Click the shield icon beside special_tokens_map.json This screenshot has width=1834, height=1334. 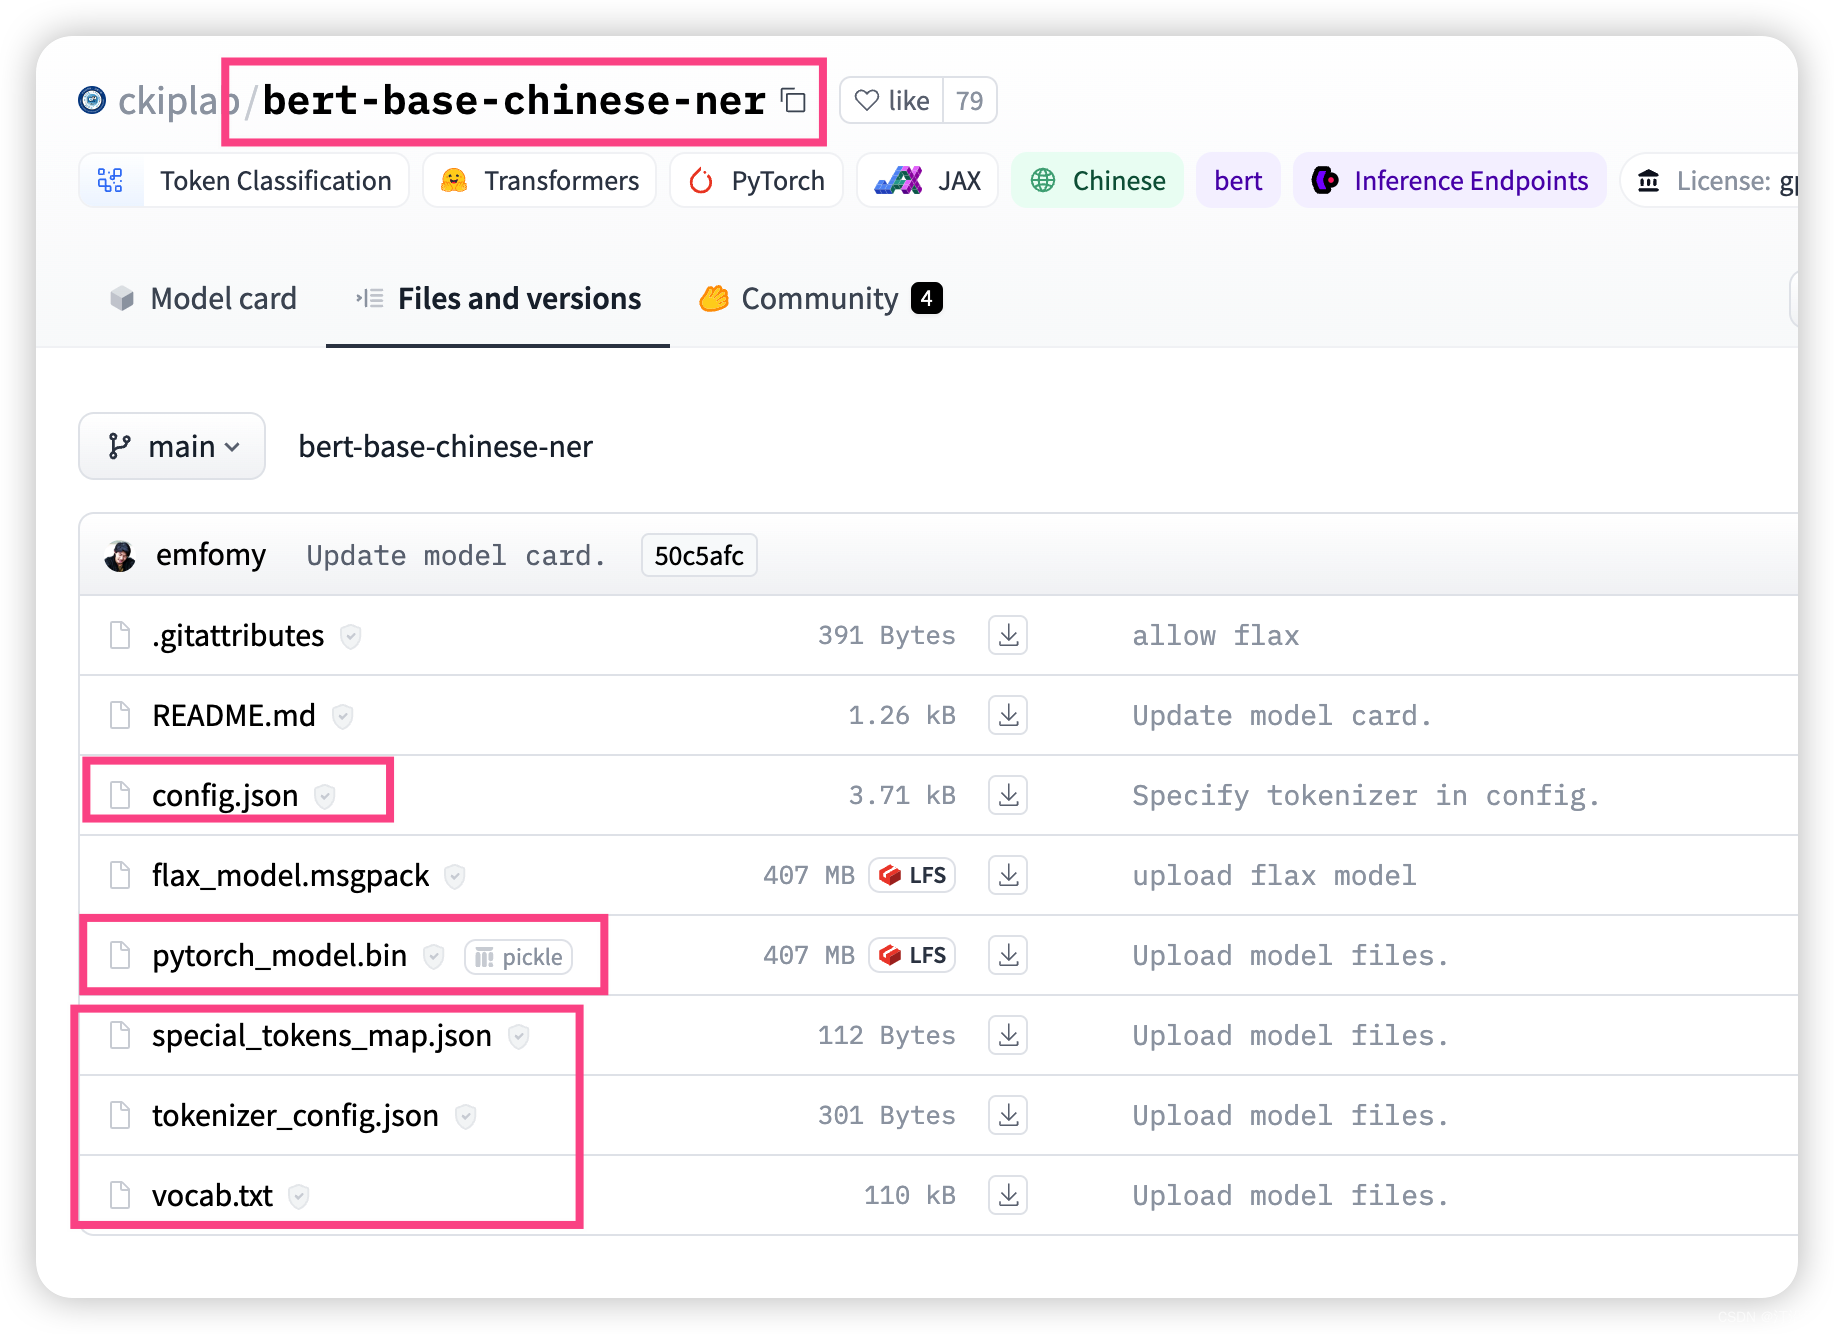coord(518,1036)
